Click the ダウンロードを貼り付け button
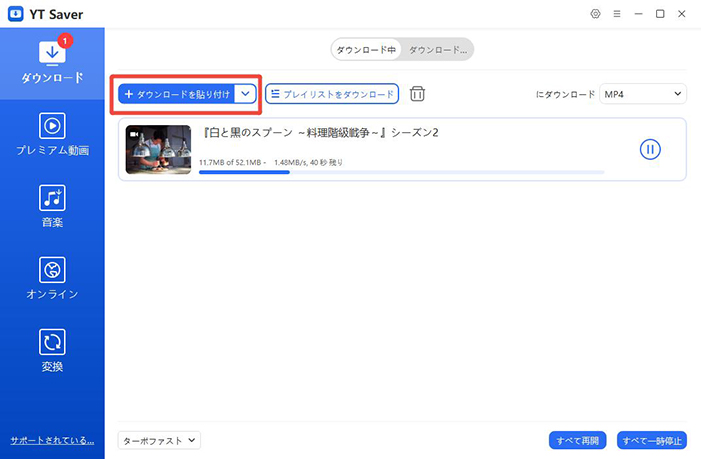701x459 pixels. pyautogui.click(x=176, y=94)
